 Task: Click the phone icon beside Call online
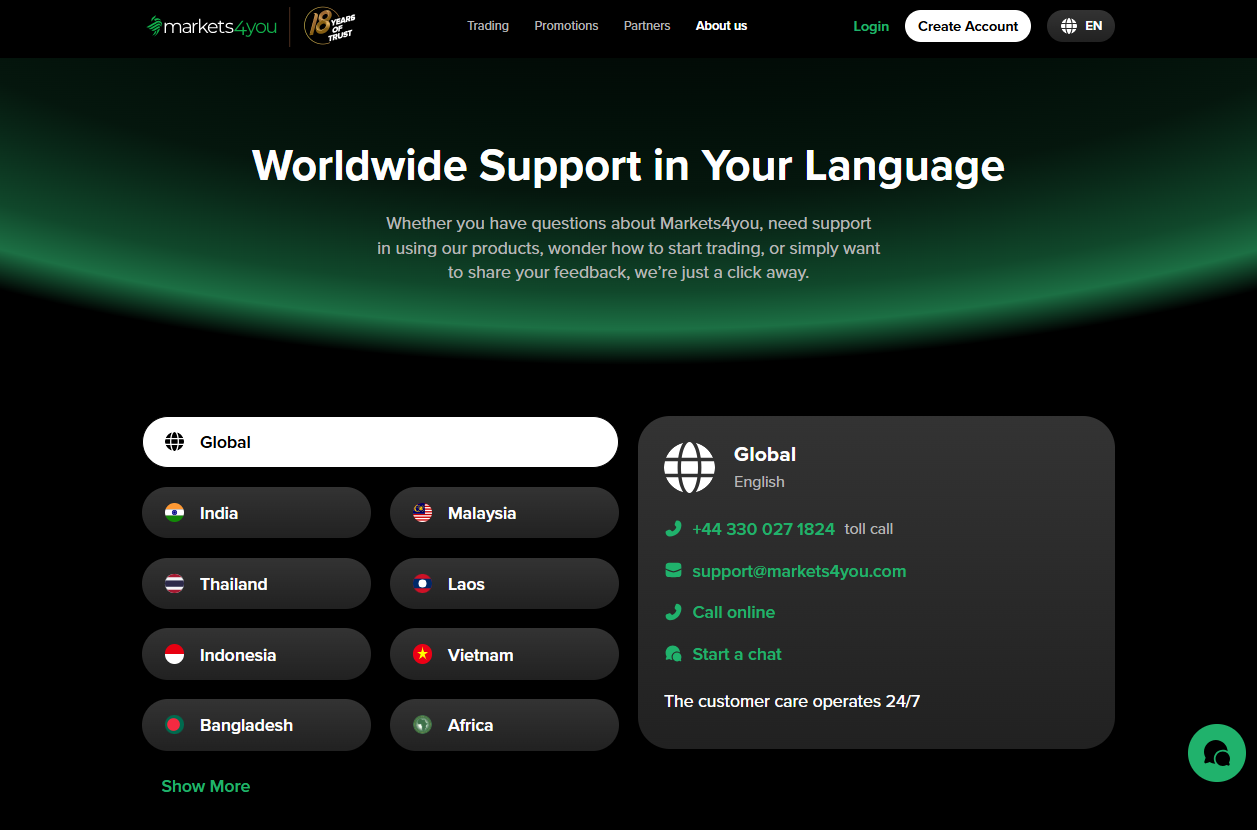point(673,612)
